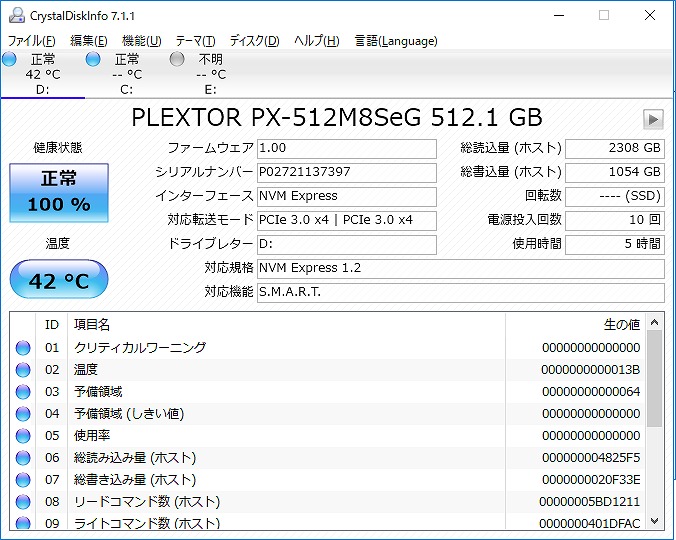The width and height of the screenshot is (676, 540).
Task: Click the blue status circle for drive D:
Action: point(9,59)
